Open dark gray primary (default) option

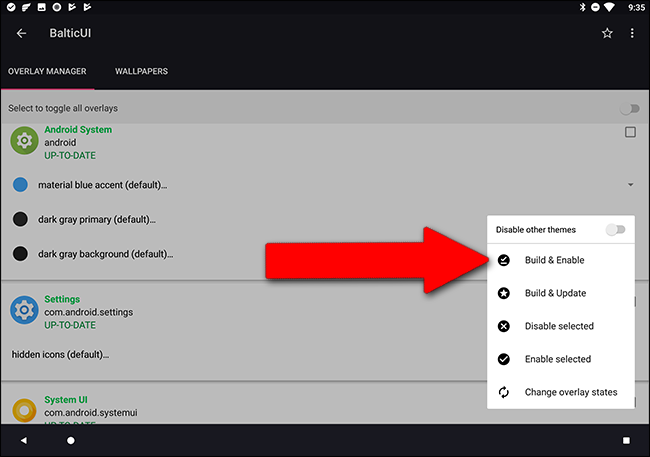click(x=97, y=219)
